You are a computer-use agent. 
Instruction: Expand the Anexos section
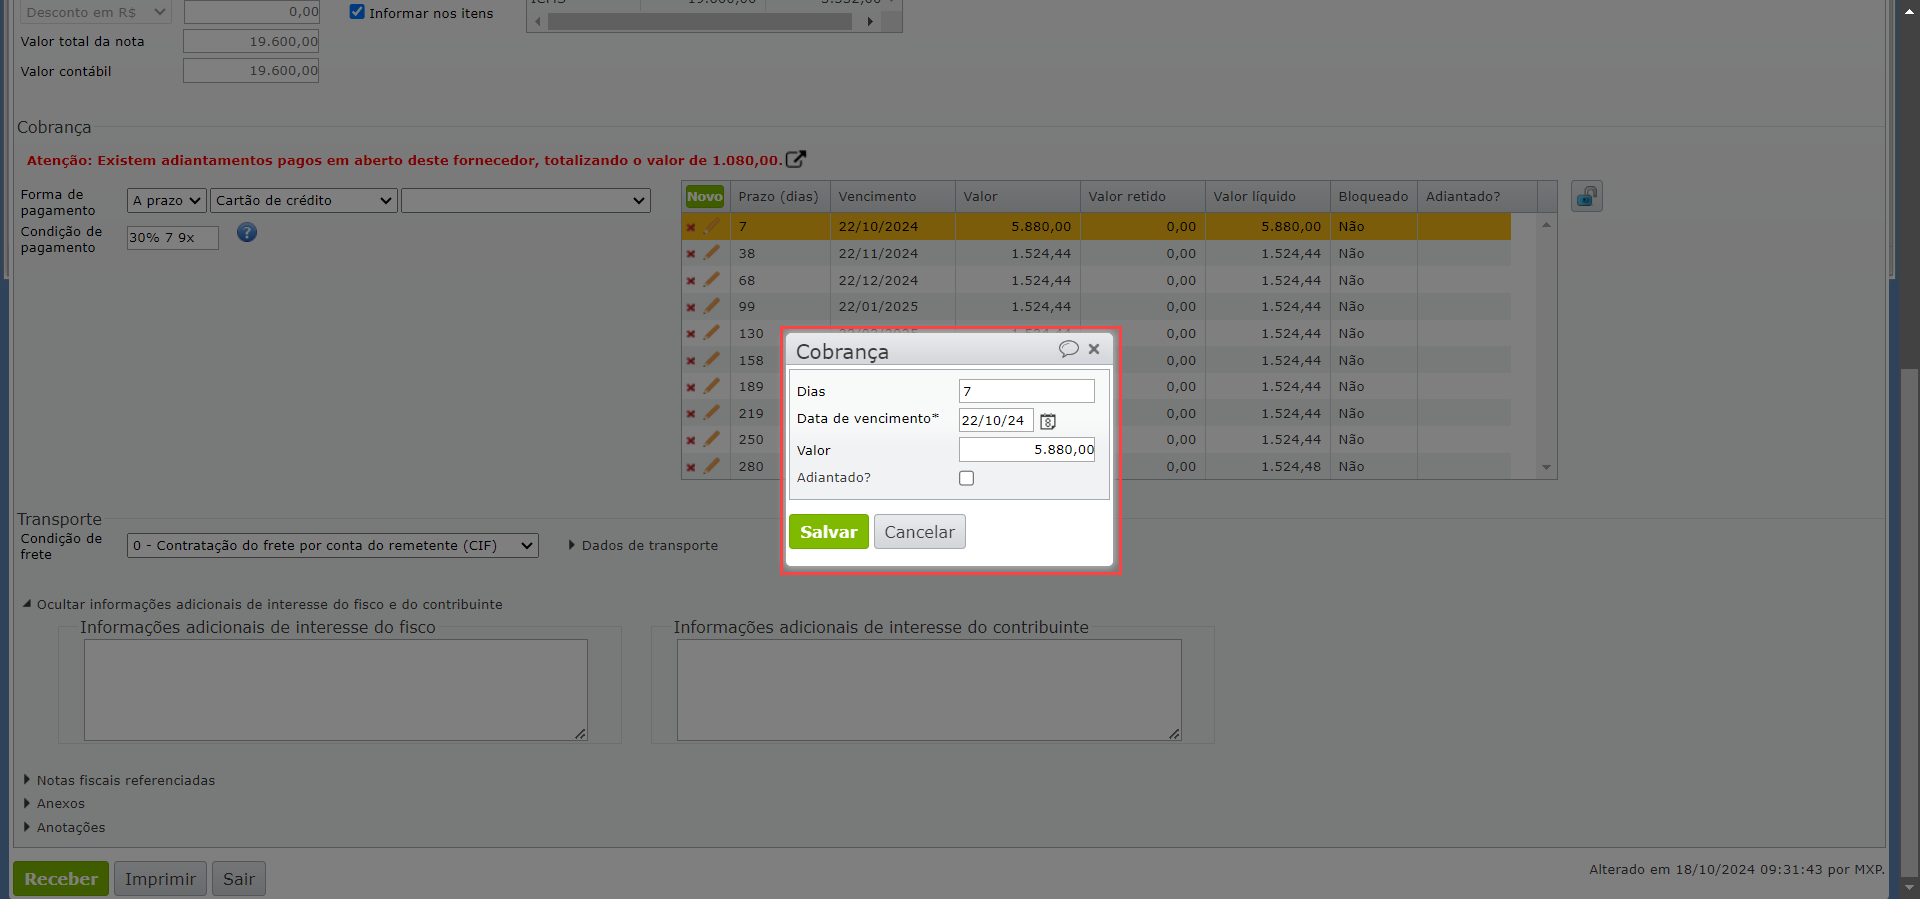point(54,803)
